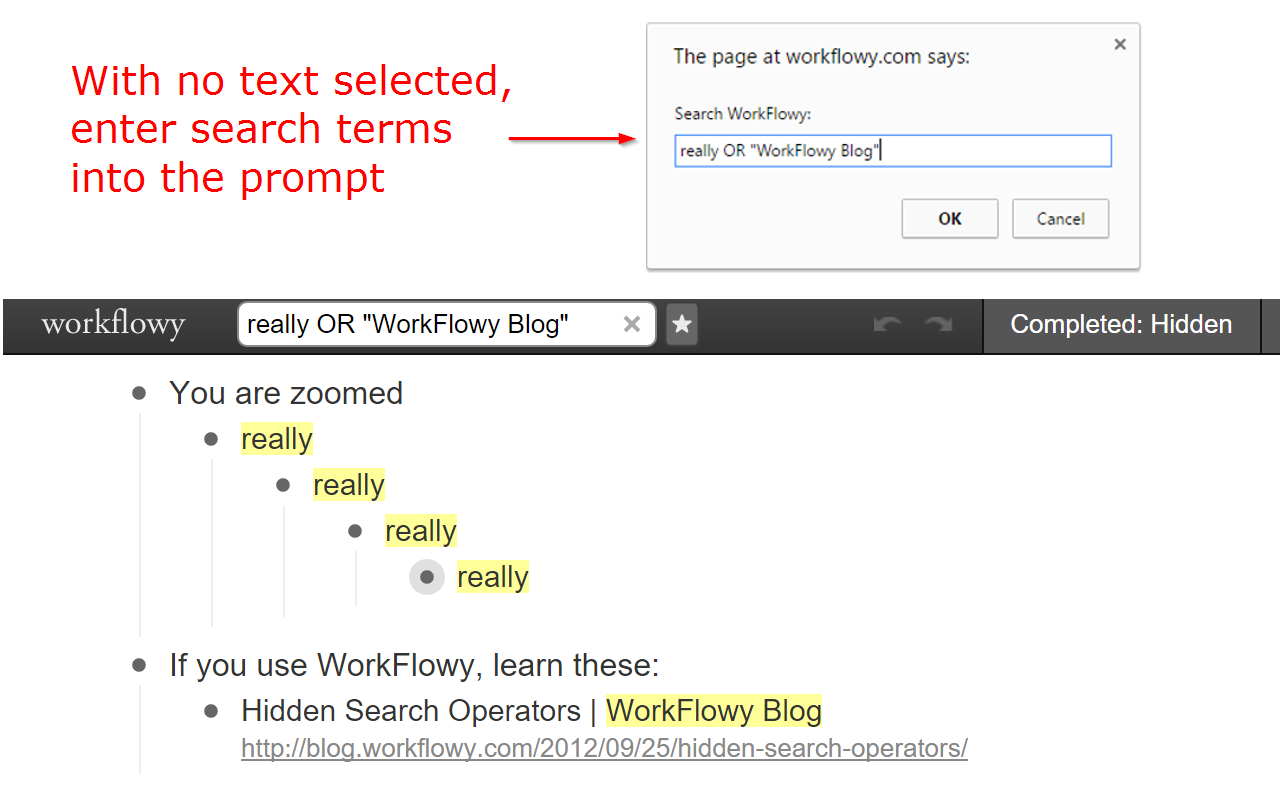Click the workflowy logo
1280x800 pixels.
tap(113, 325)
